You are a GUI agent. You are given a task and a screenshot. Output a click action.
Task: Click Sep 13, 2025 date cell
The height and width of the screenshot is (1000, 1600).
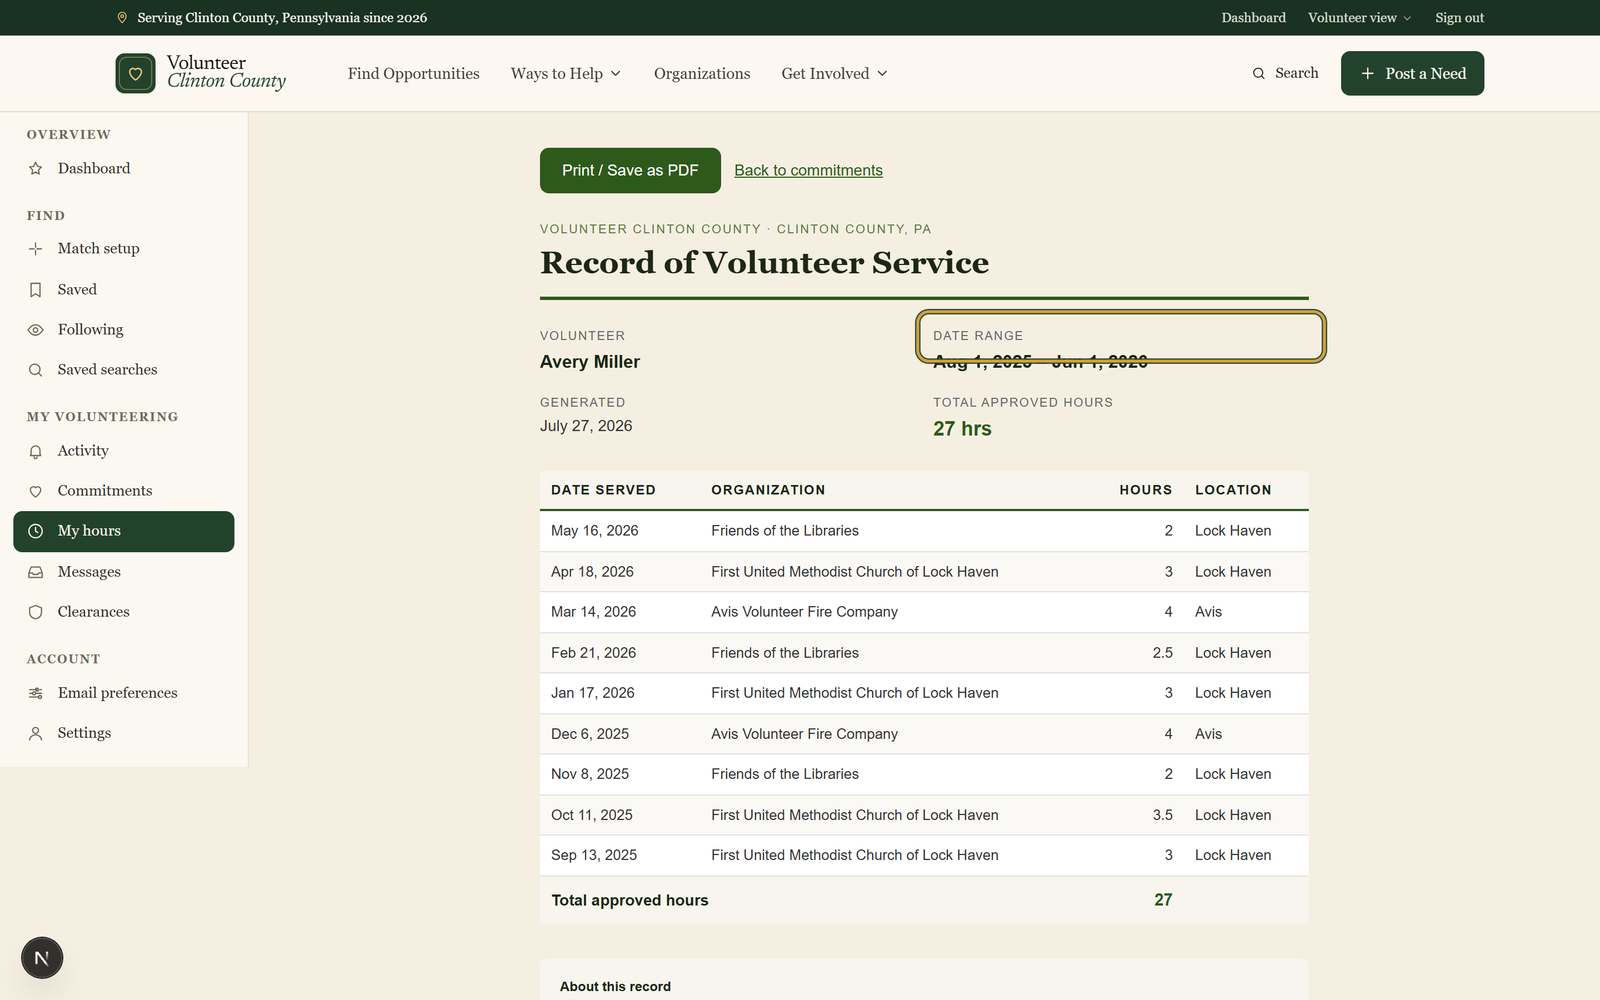[594, 855]
